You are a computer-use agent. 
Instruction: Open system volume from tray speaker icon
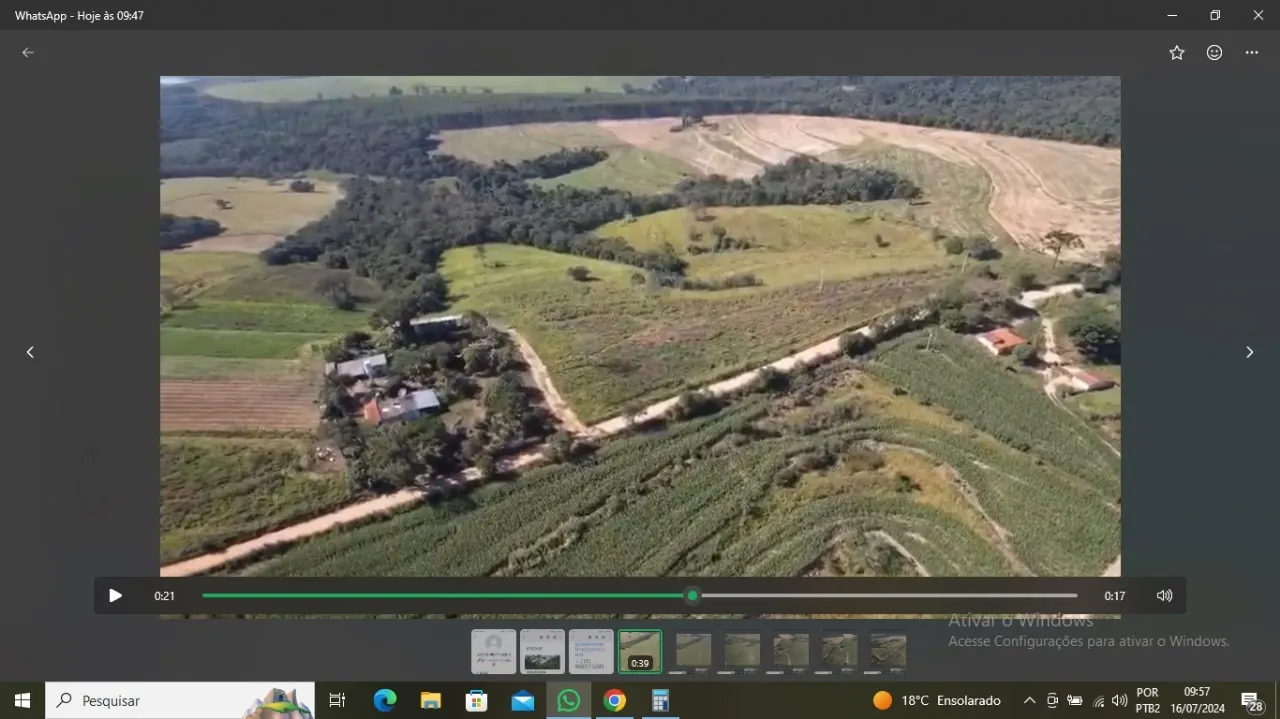click(x=1119, y=701)
